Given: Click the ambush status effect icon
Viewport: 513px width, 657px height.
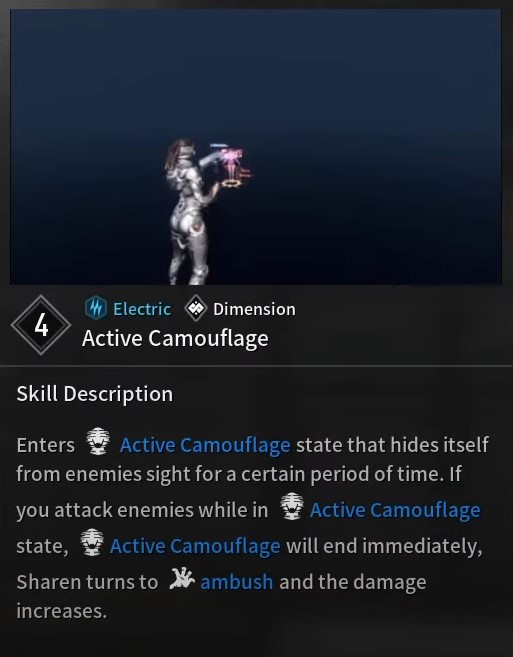Looking at the screenshot, I should tap(182, 579).
